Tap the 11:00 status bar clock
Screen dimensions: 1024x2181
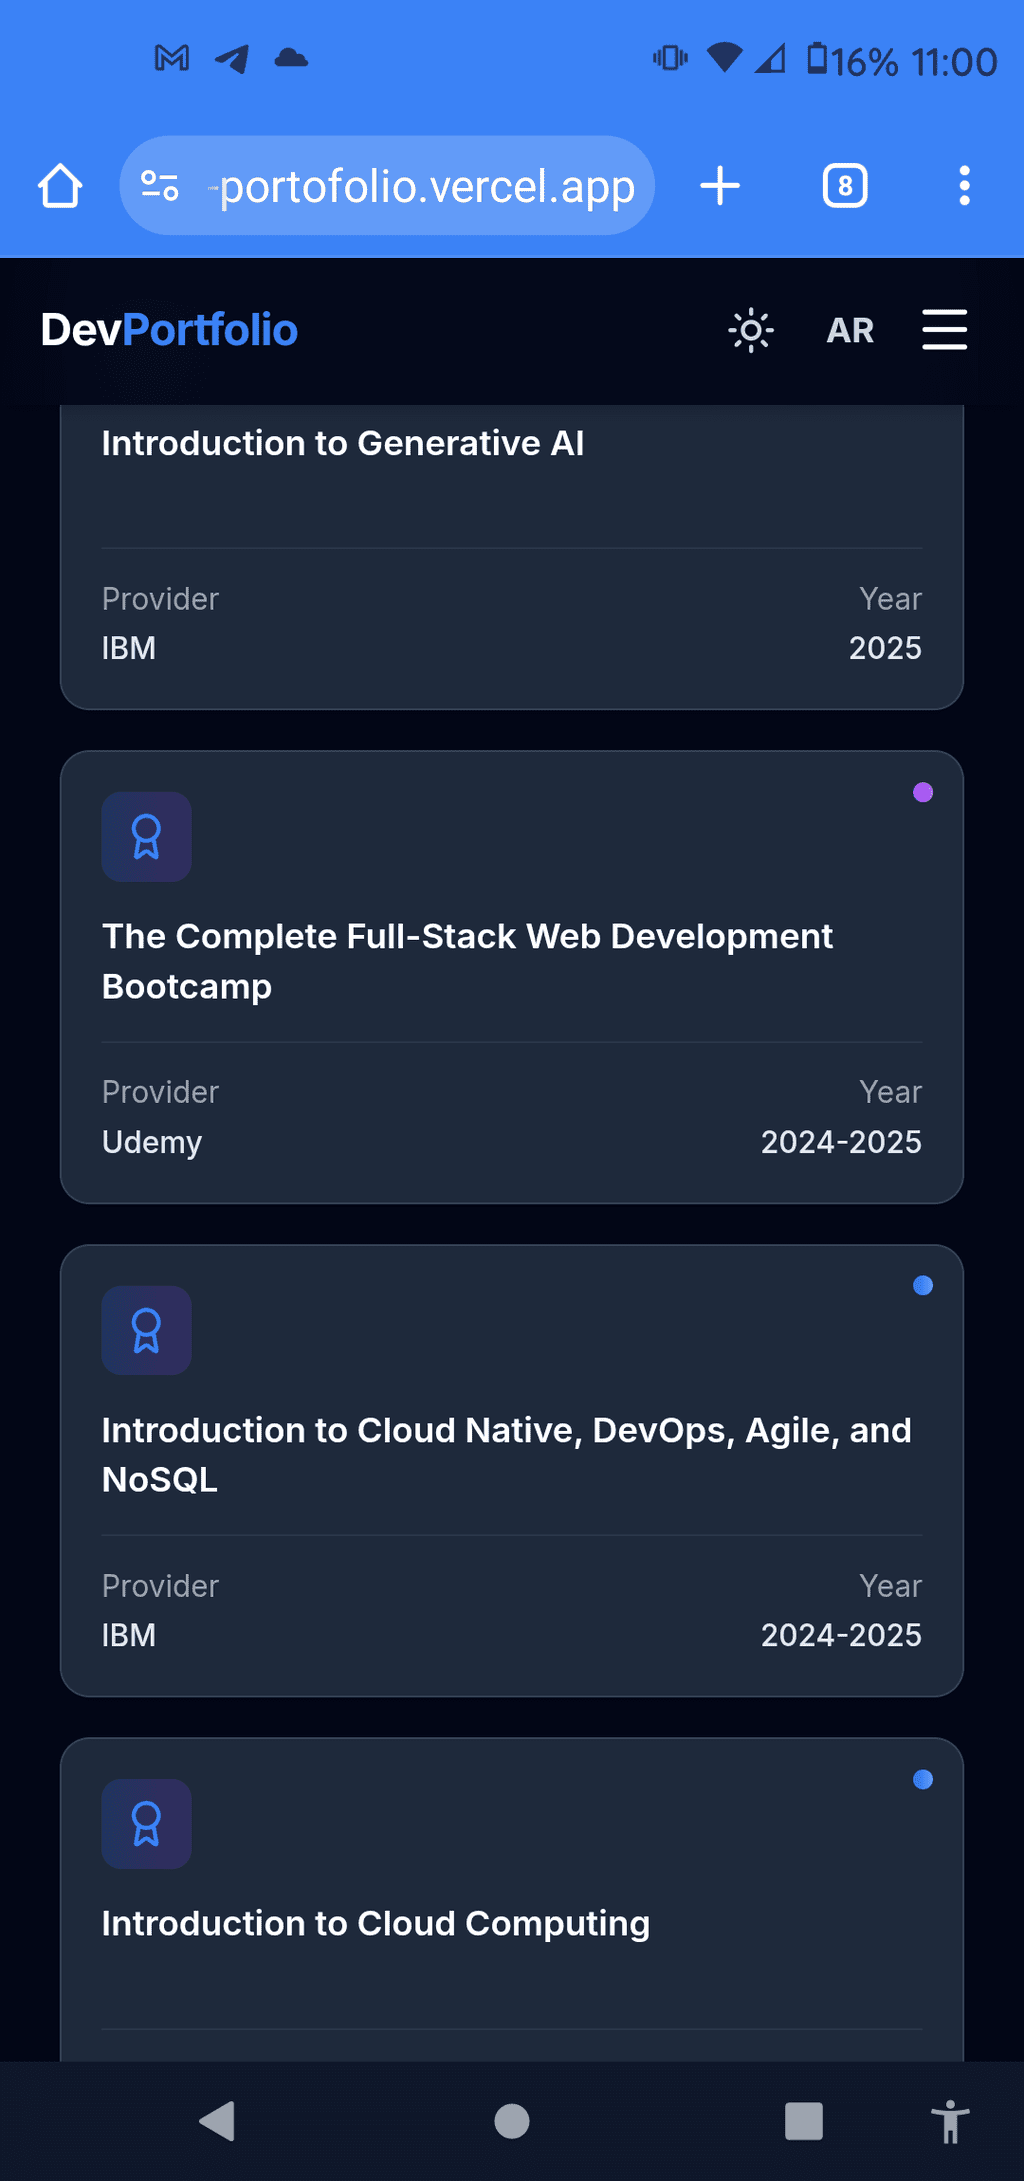point(954,62)
